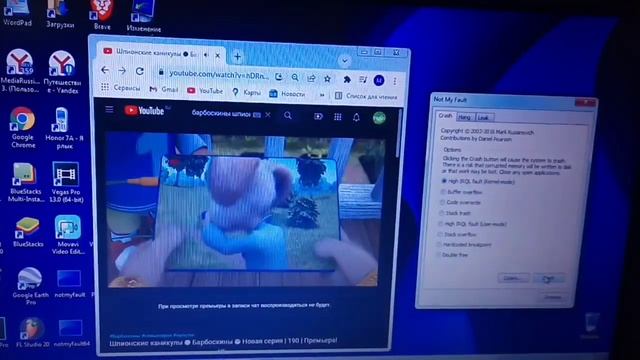
Task: Go back in Chrome
Action: tap(105, 70)
